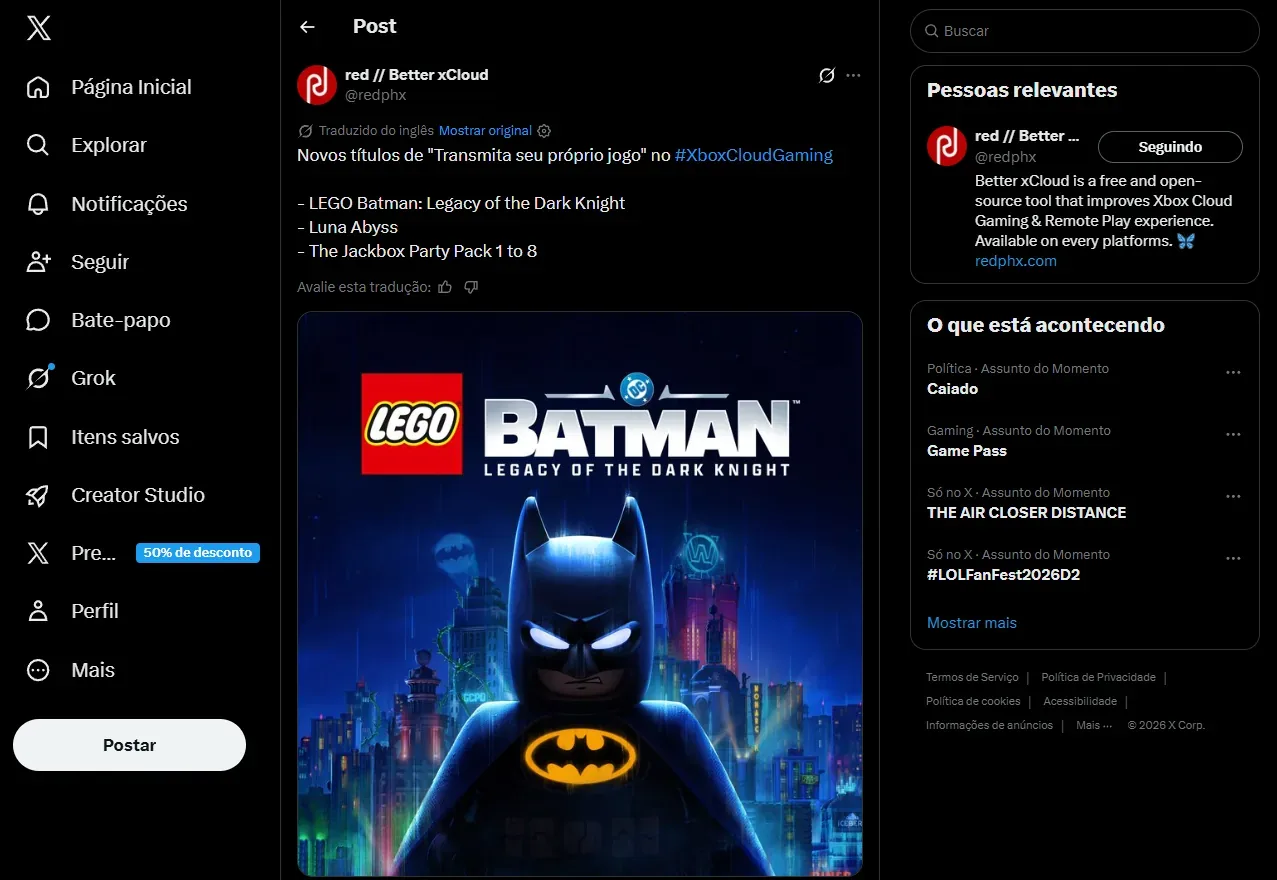This screenshot has width=1277, height=880.
Task: Select Bate-papo menu label
Action: point(121,320)
